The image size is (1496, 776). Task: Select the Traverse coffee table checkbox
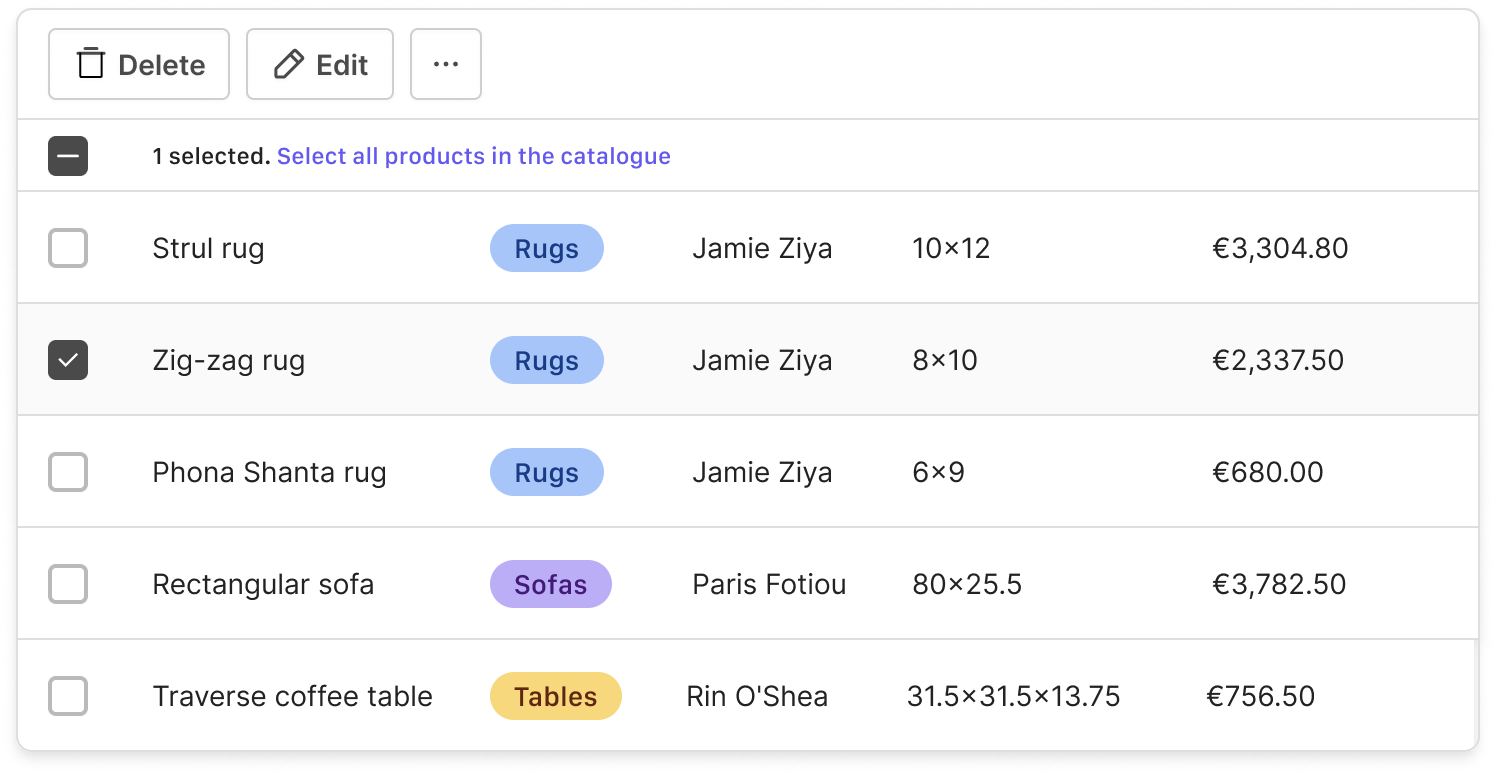click(68, 696)
